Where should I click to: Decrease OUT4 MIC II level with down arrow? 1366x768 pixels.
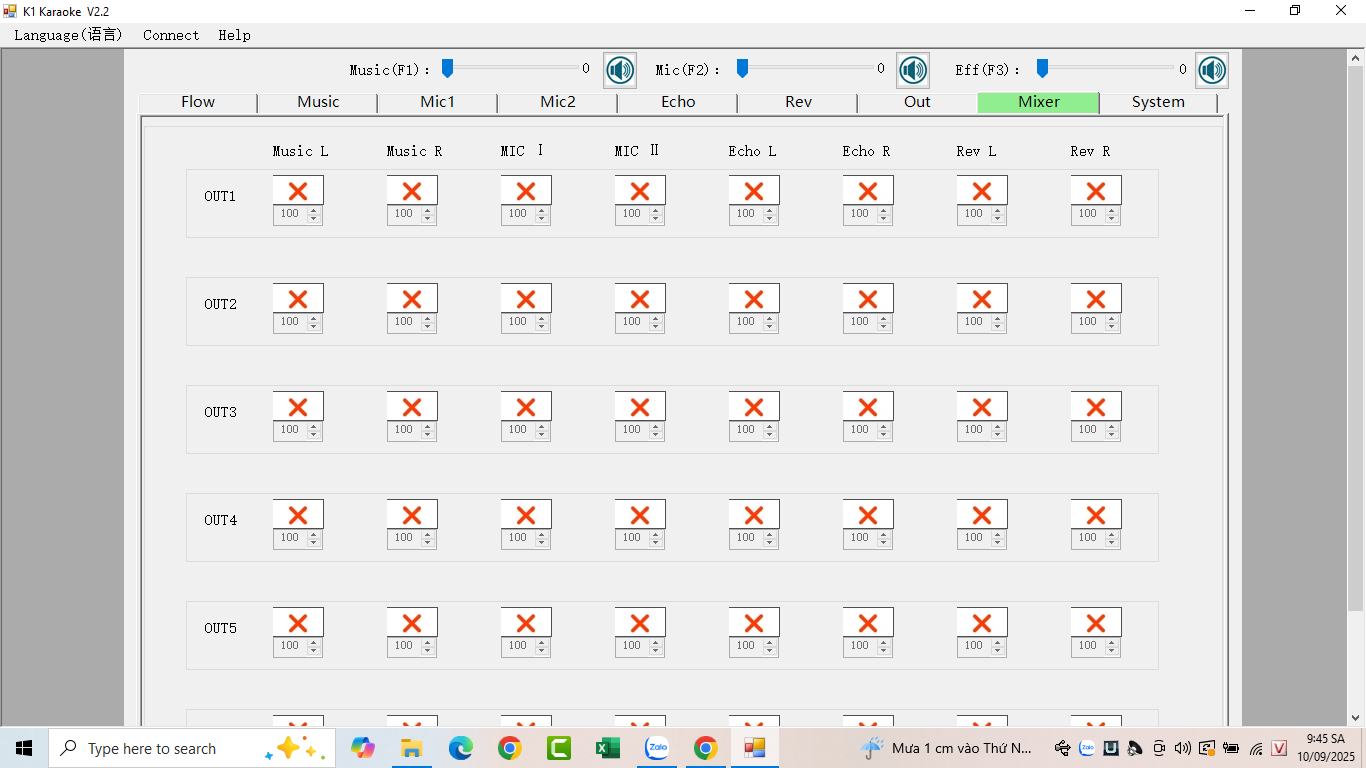coord(656,542)
